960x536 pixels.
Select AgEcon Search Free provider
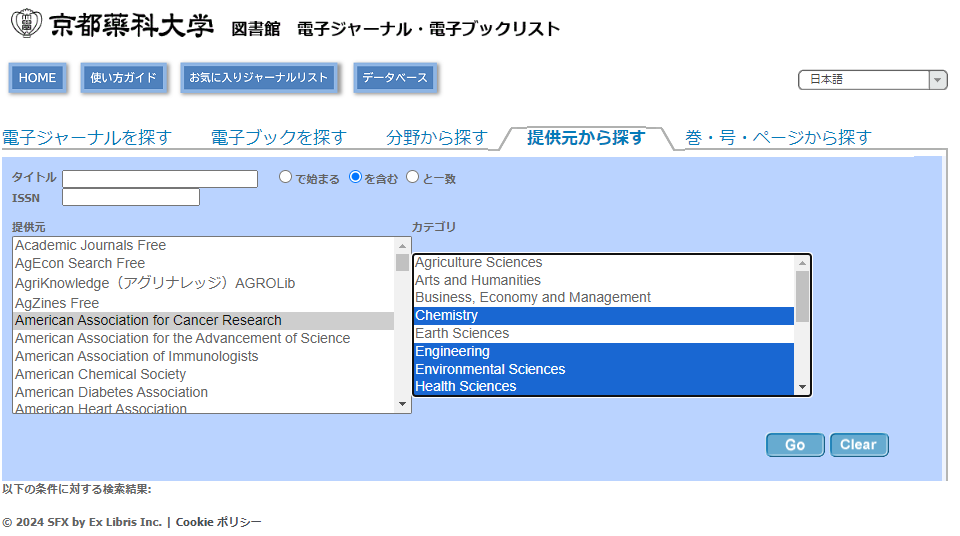tap(204, 263)
